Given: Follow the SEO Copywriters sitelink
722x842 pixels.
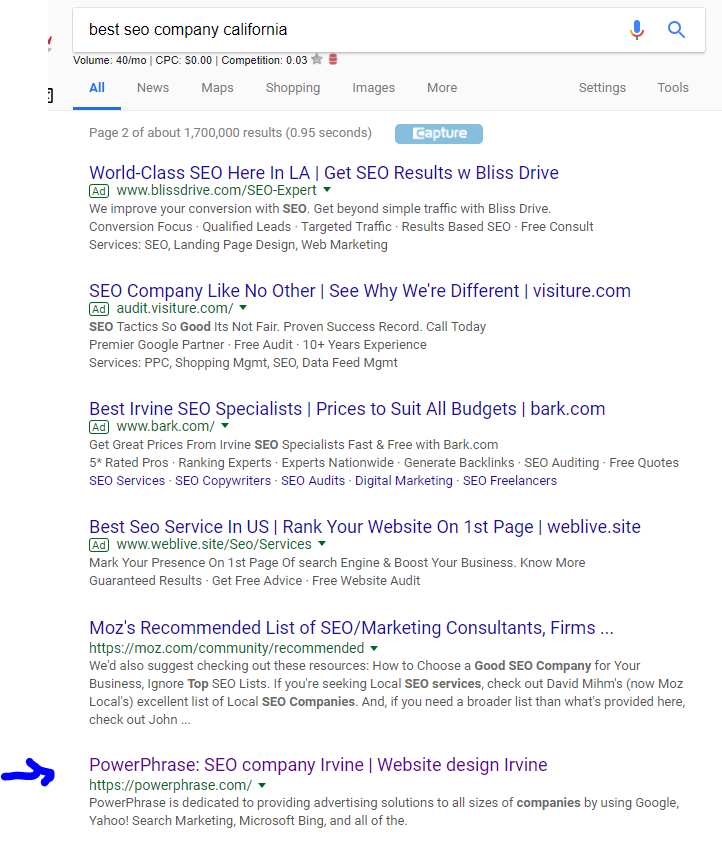Looking at the screenshot, I should tap(223, 481).
